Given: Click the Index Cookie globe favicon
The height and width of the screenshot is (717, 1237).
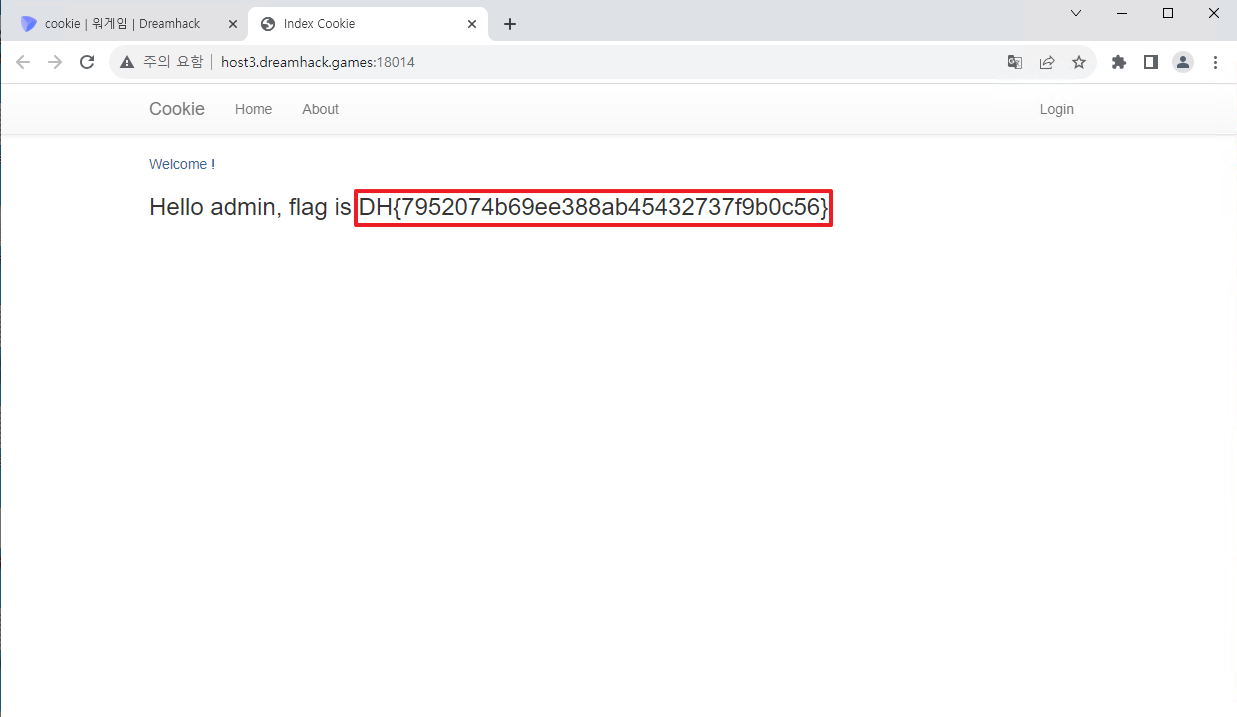Looking at the screenshot, I should (x=268, y=24).
